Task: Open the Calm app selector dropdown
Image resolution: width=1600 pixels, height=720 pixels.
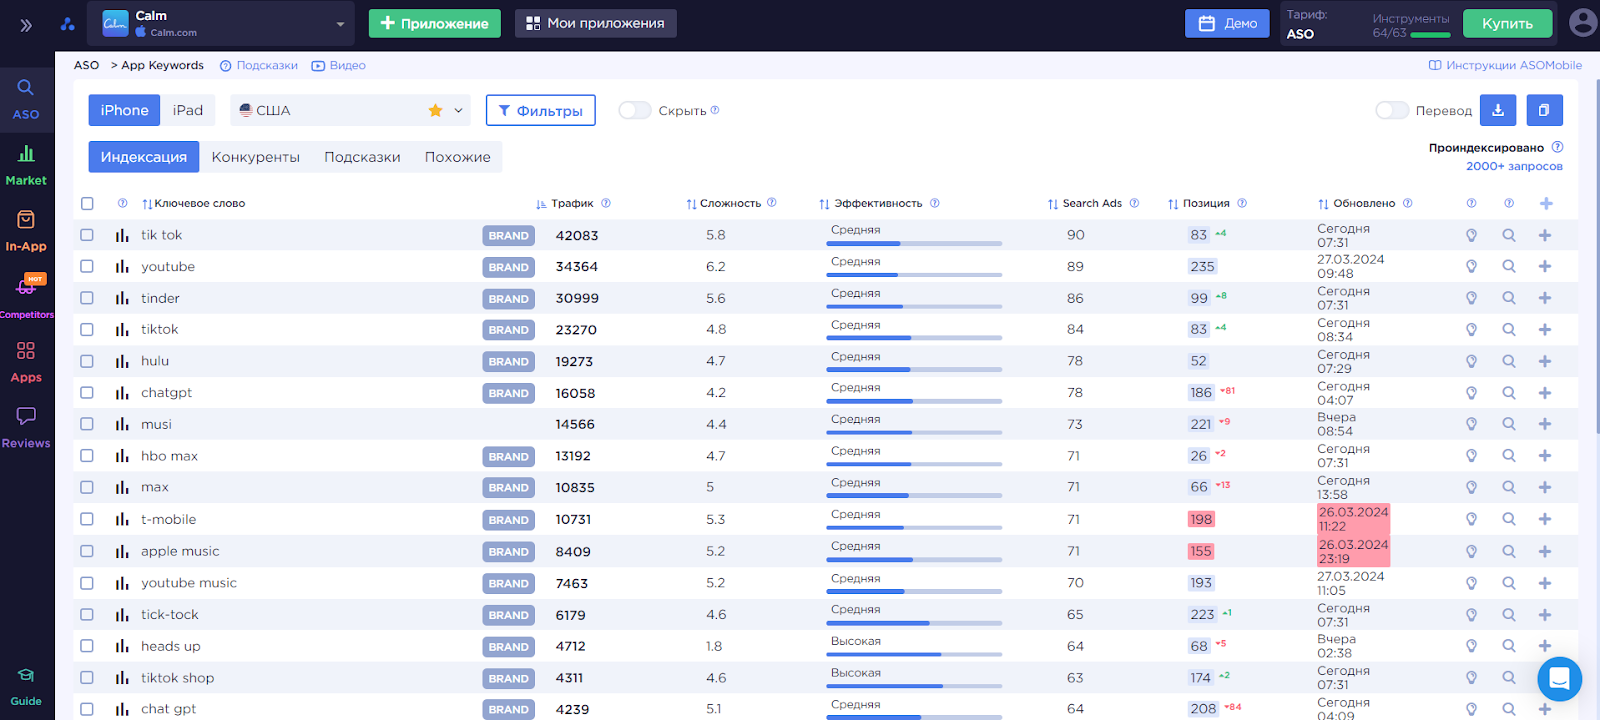Action: click(221, 24)
